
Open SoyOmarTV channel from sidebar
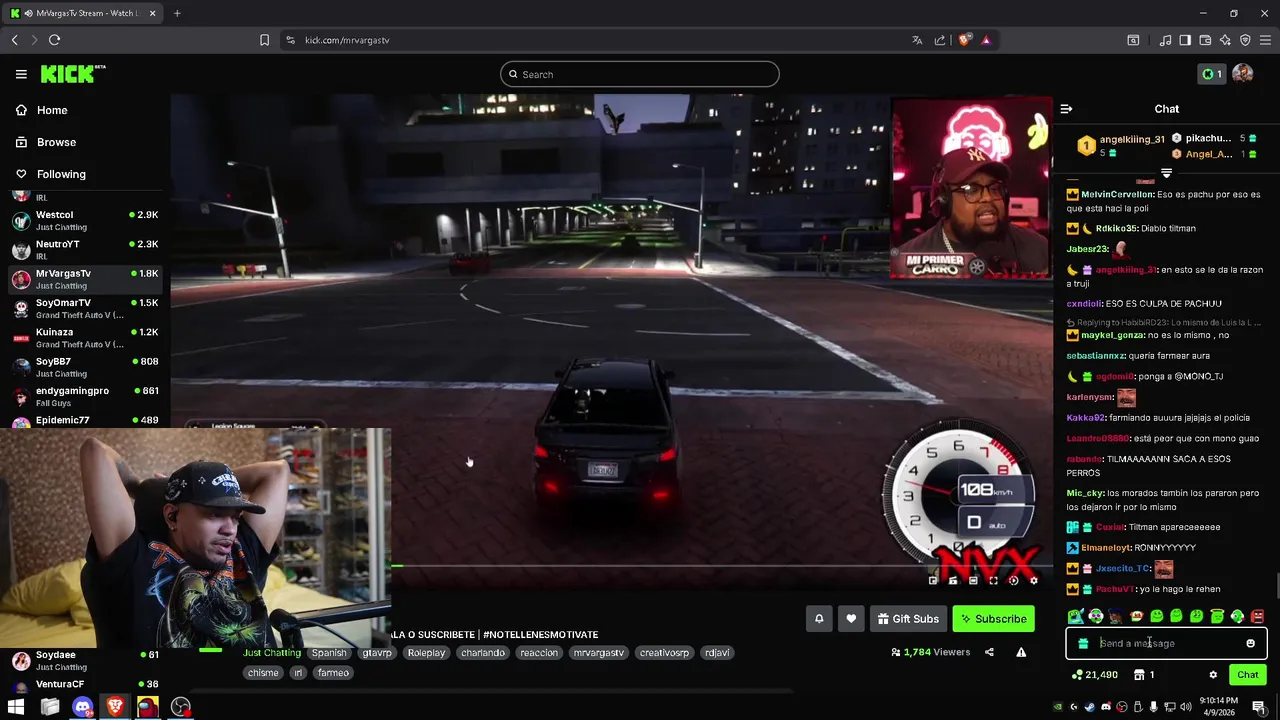click(x=85, y=309)
